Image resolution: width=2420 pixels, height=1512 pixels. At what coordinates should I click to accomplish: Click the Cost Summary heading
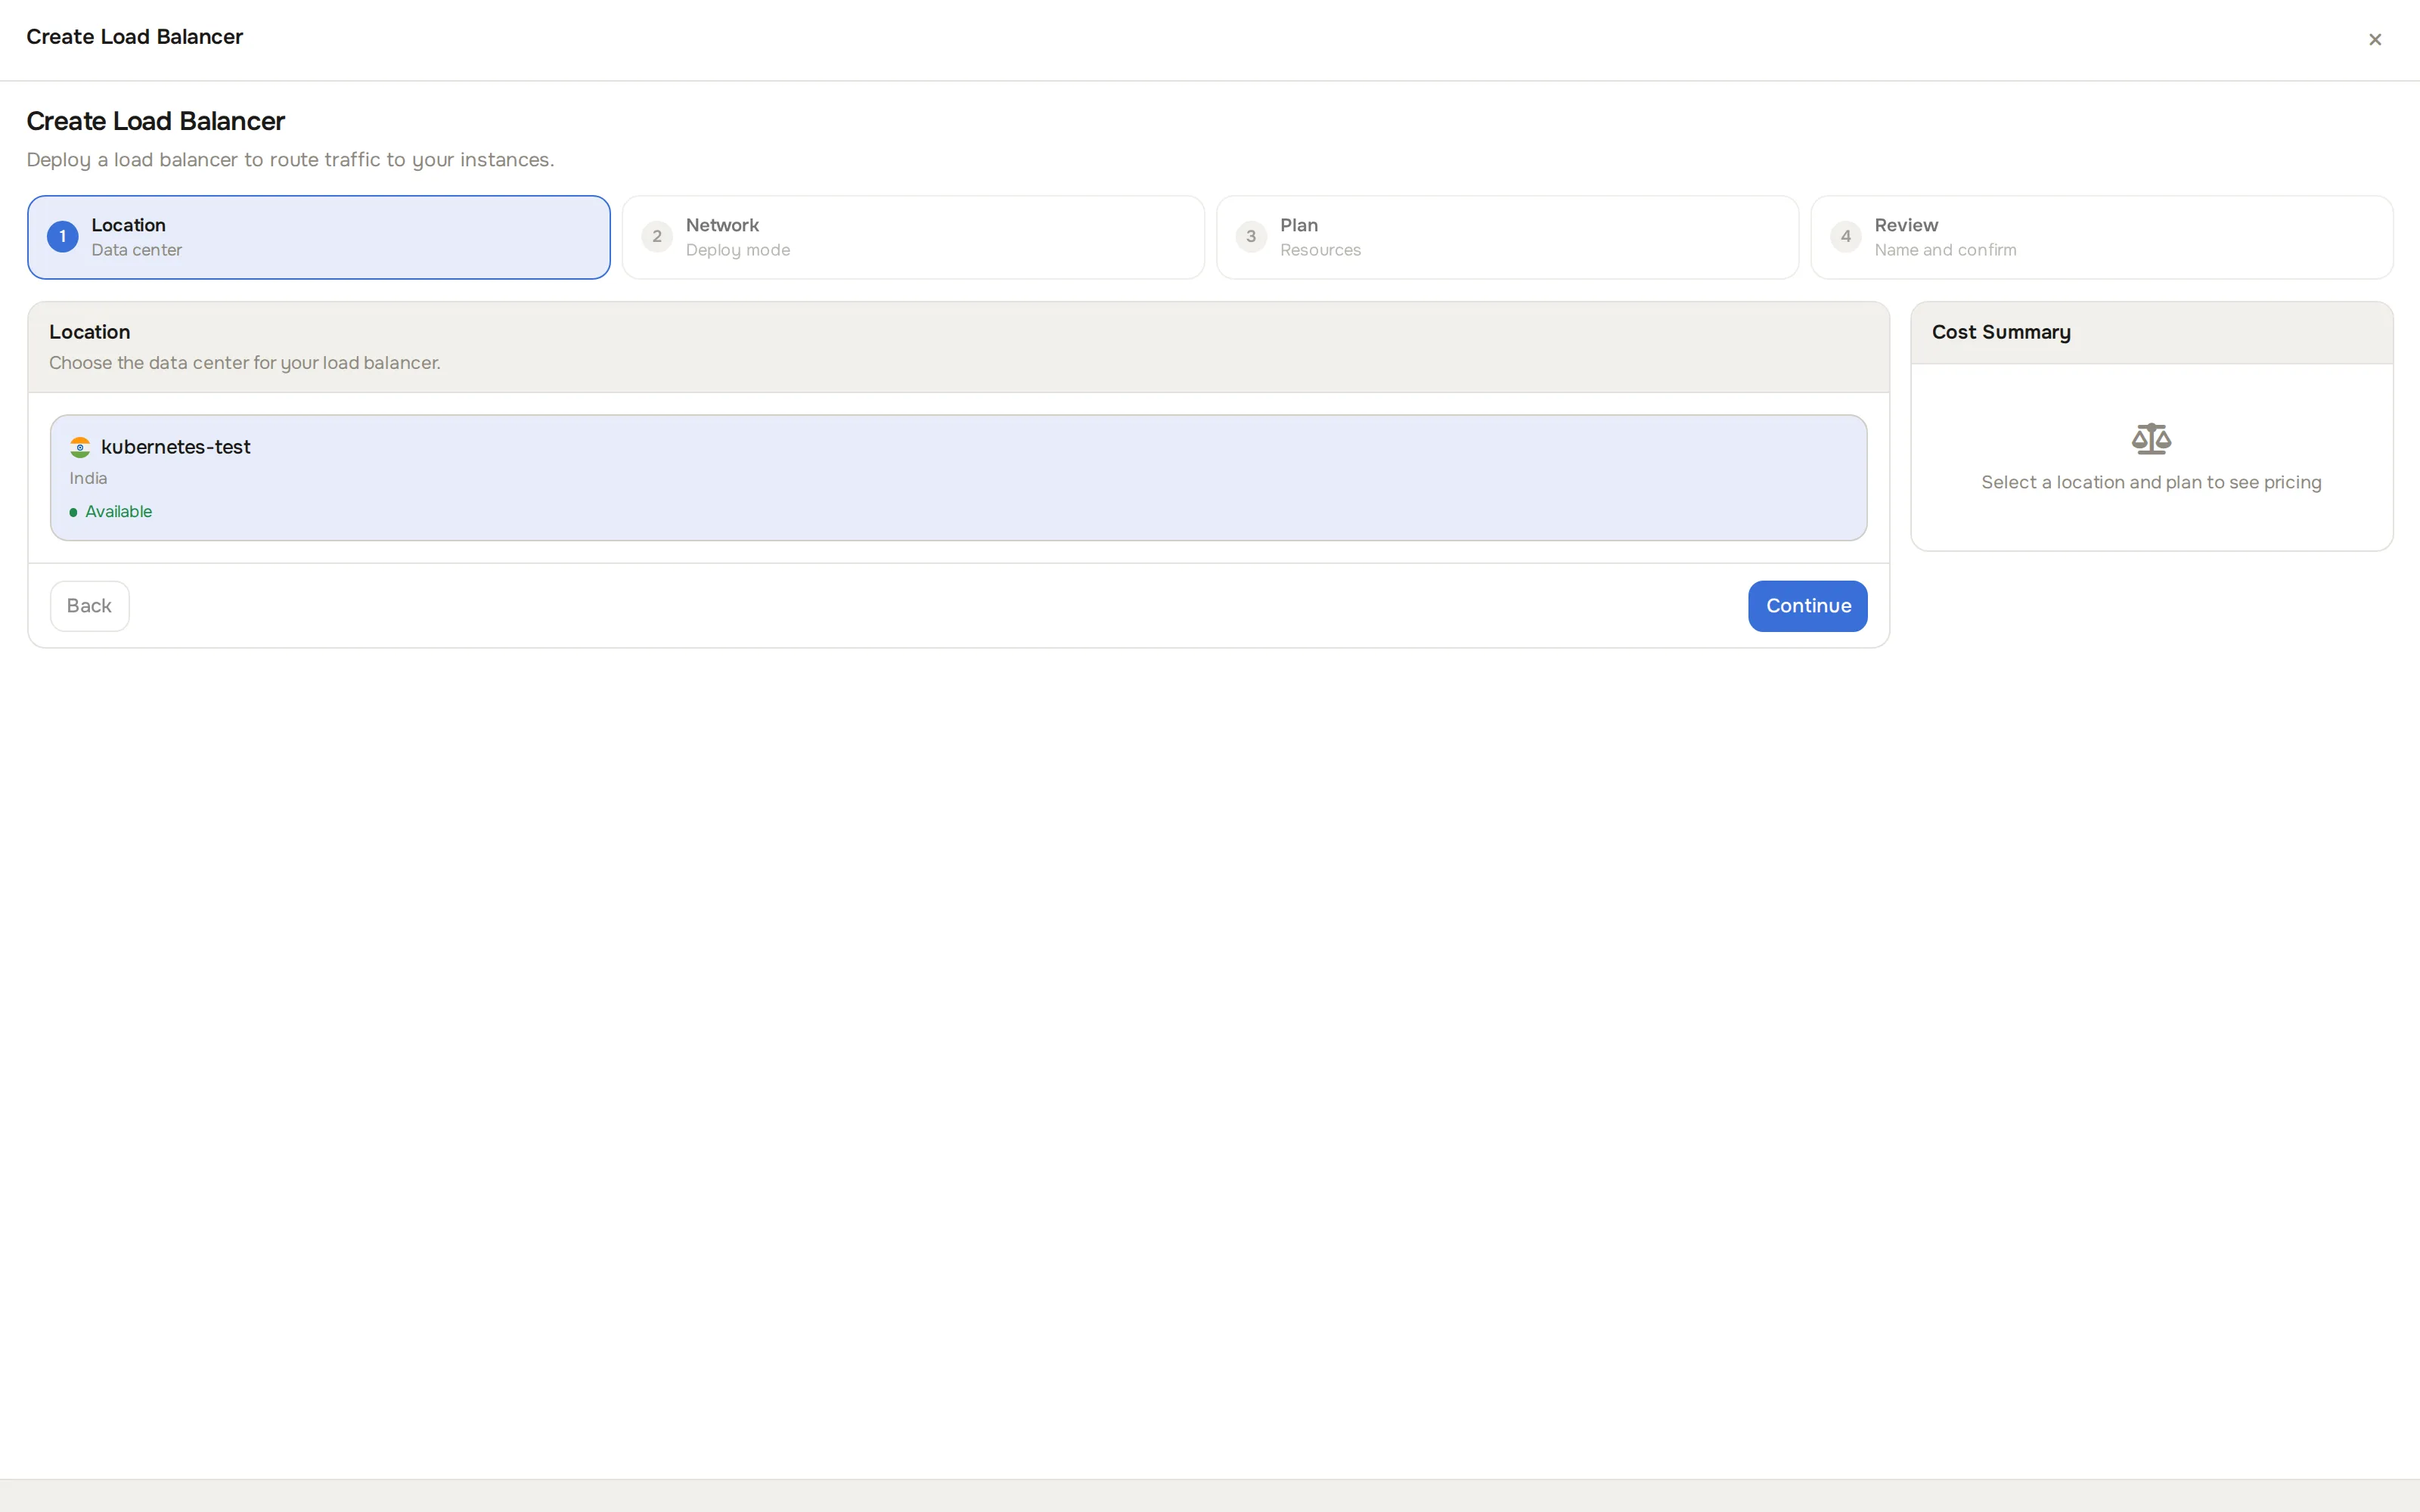tap(2001, 332)
